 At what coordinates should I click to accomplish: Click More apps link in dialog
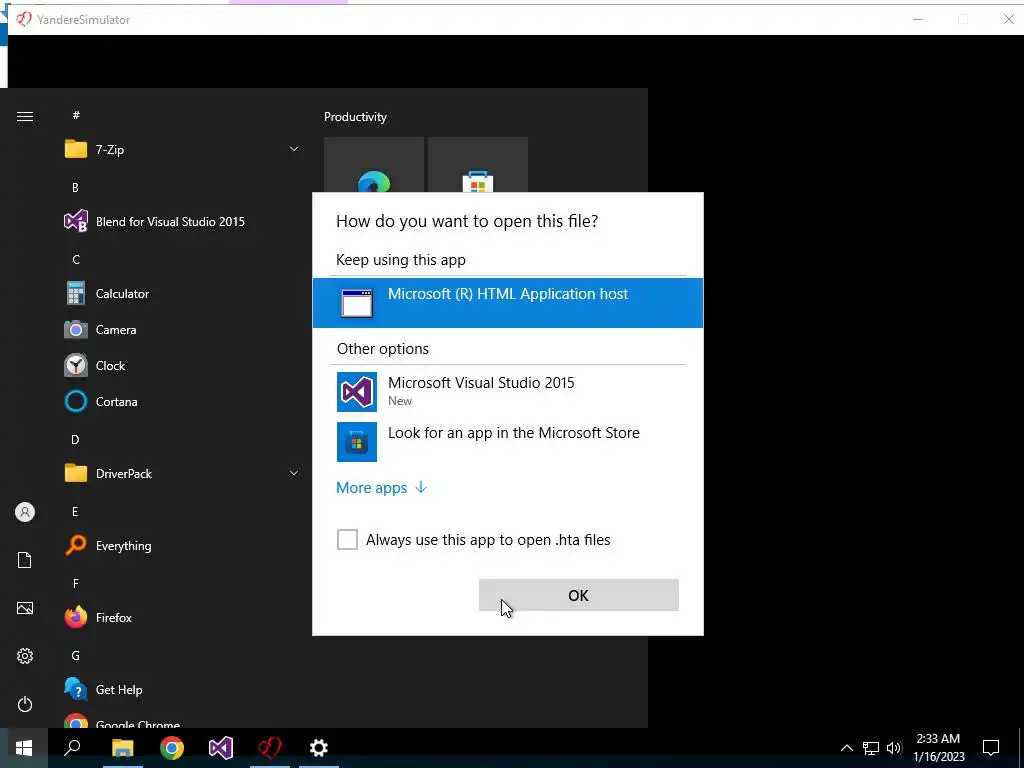pos(381,488)
